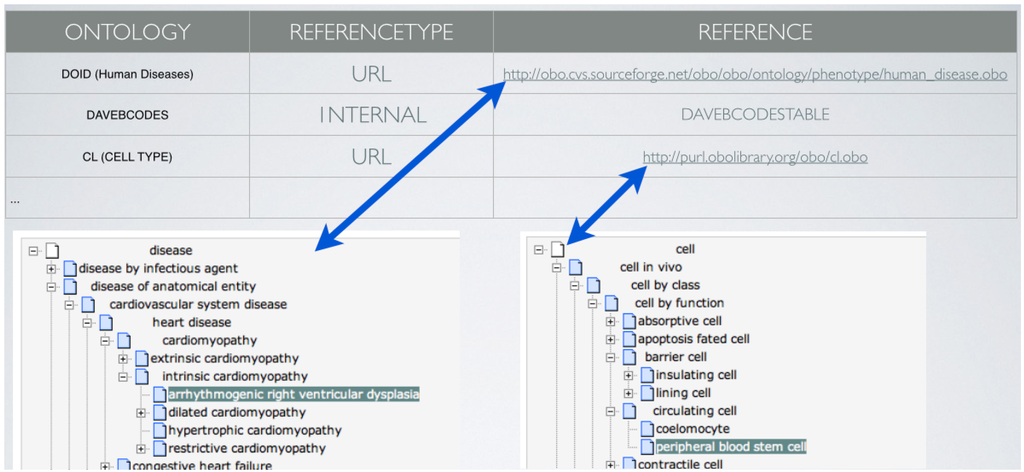This screenshot has height=472, width=1024.
Task: Open the purl.obolibrary.org cl.obo link
Action: (755, 157)
